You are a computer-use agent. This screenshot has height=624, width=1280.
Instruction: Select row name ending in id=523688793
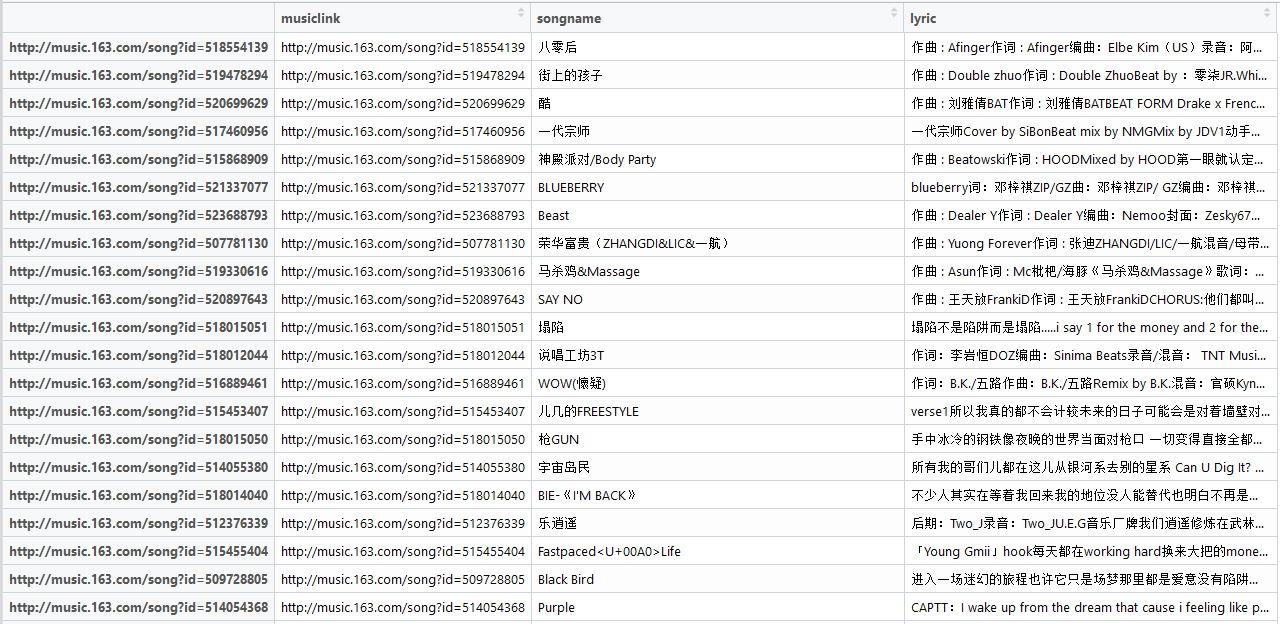(x=138, y=215)
